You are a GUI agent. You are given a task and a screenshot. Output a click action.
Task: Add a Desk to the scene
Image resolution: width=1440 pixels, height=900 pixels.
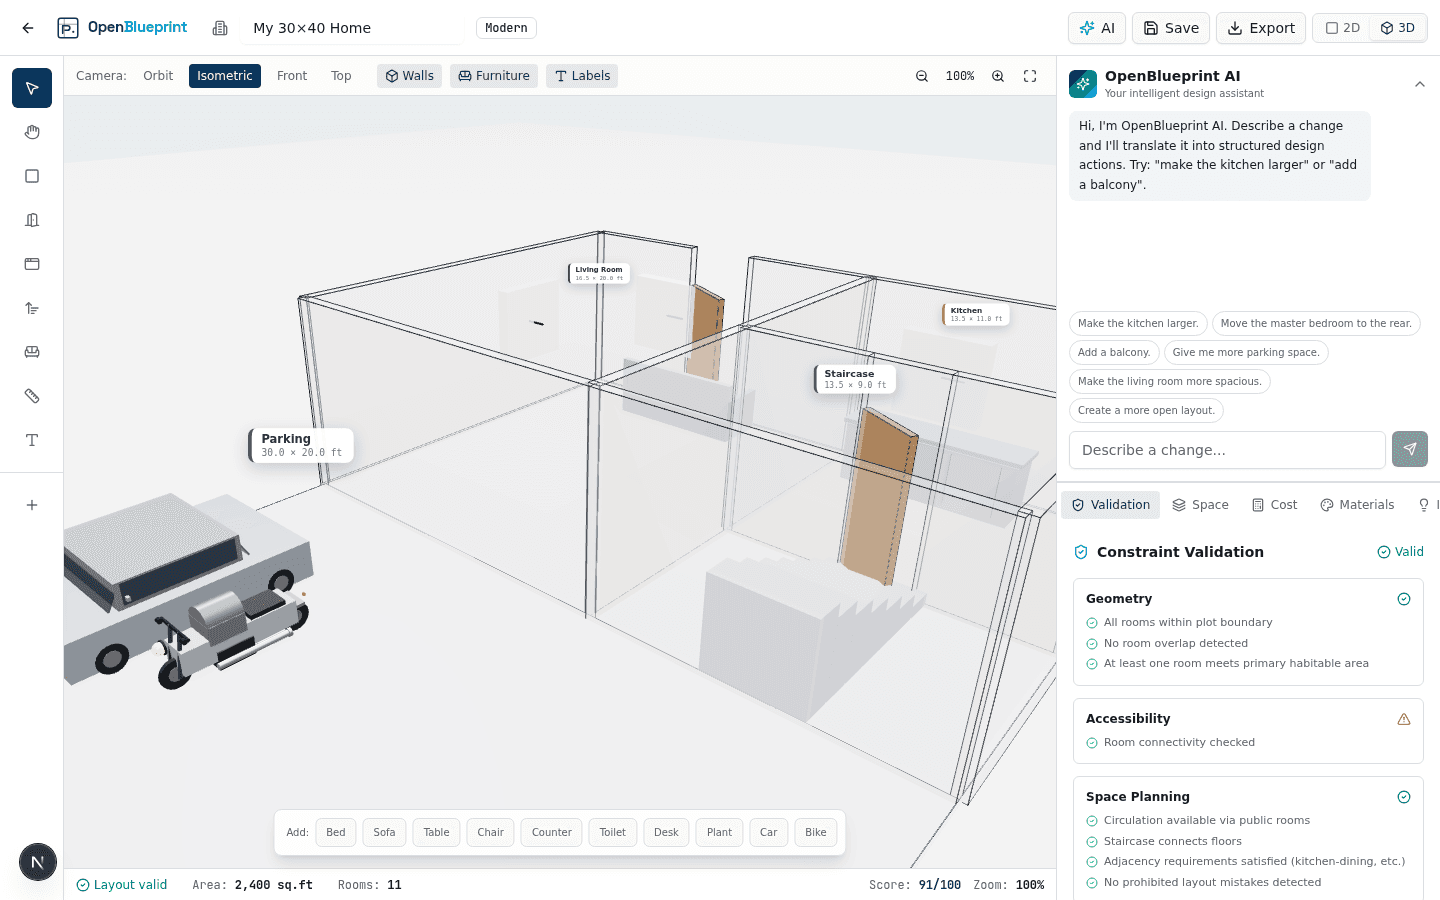666,832
